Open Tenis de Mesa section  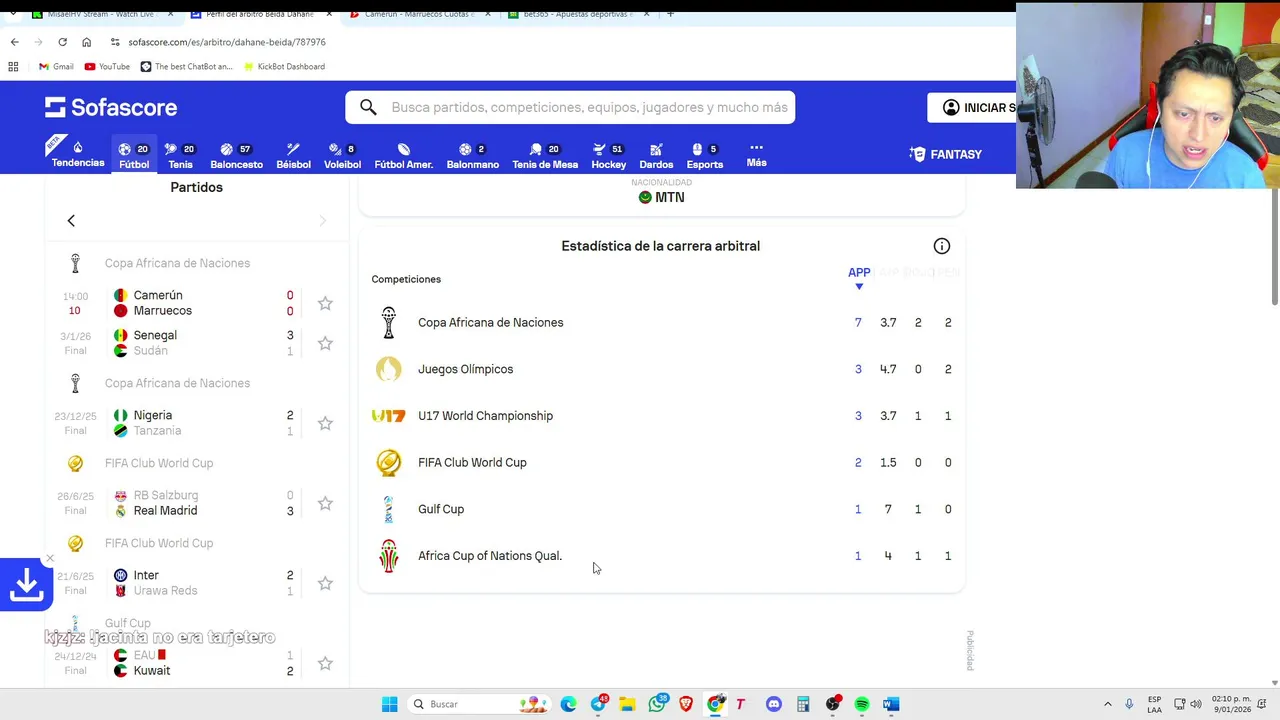pos(545,155)
